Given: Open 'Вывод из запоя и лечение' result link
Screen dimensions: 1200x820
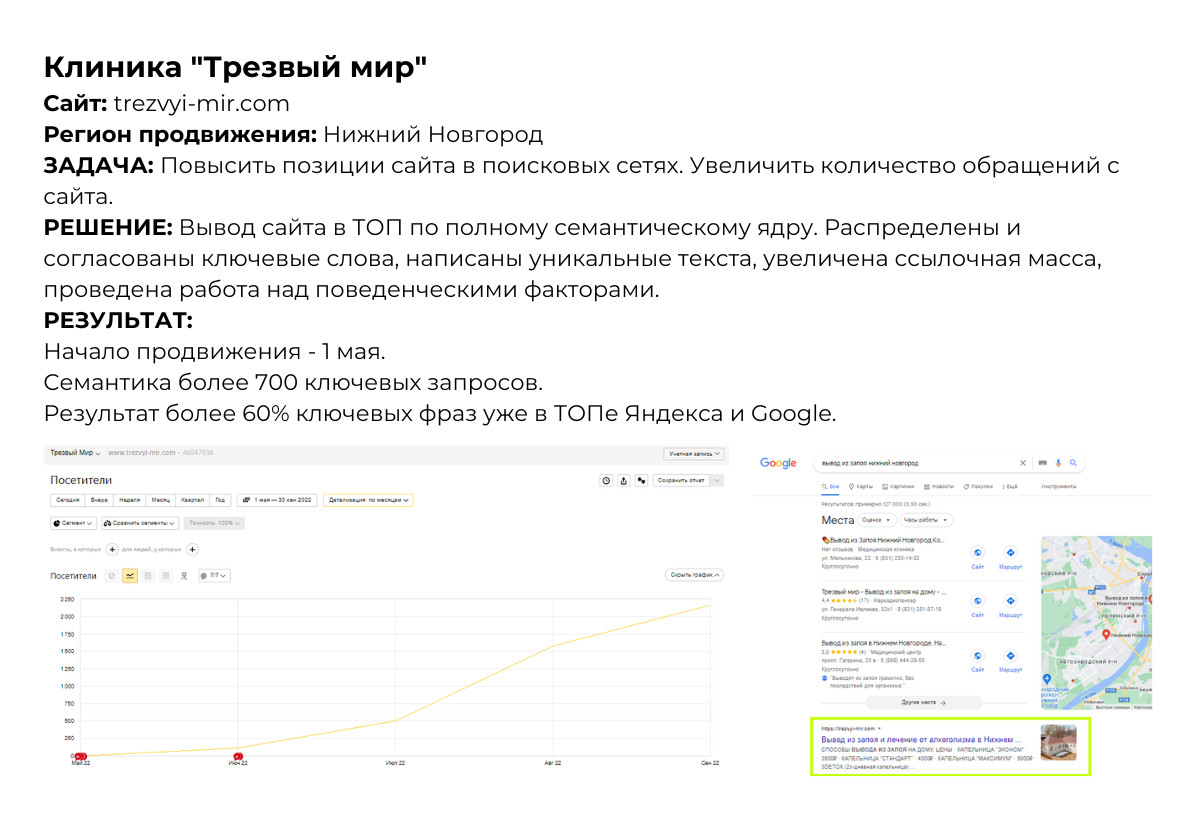Looking at the screenshot, I should [921, 740].
